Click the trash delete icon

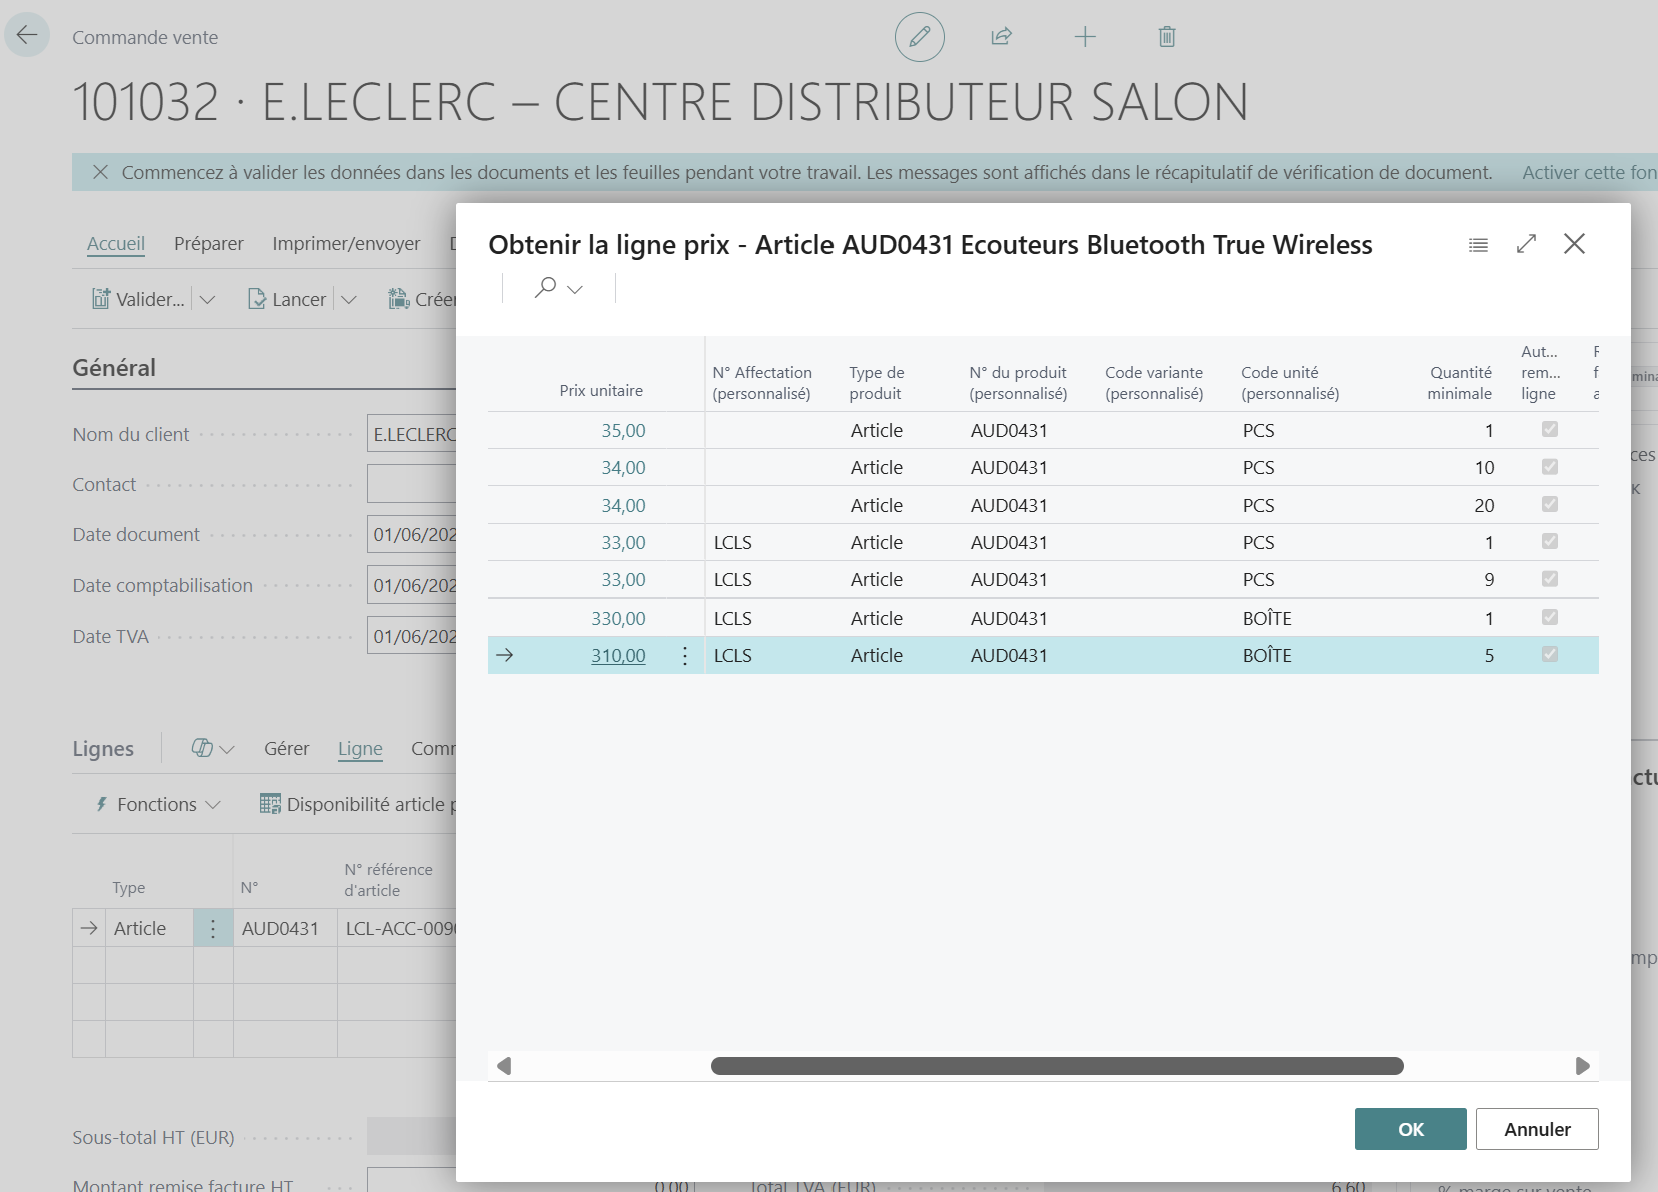point(1167,37)
